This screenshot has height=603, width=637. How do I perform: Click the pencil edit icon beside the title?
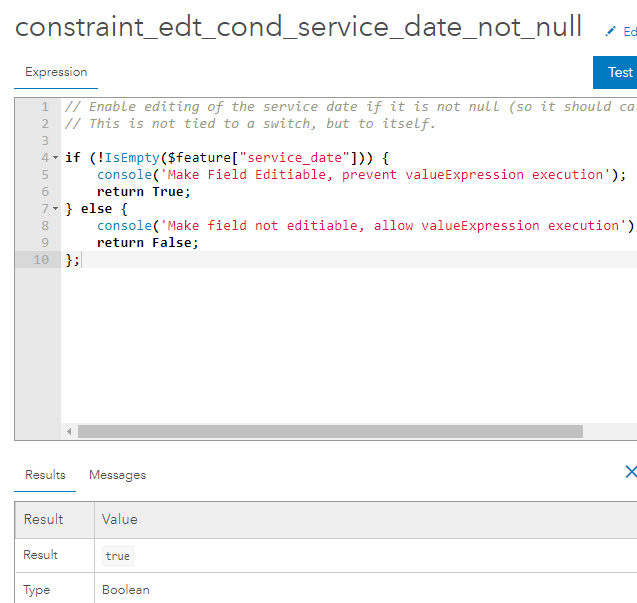(x=611, y=32)
